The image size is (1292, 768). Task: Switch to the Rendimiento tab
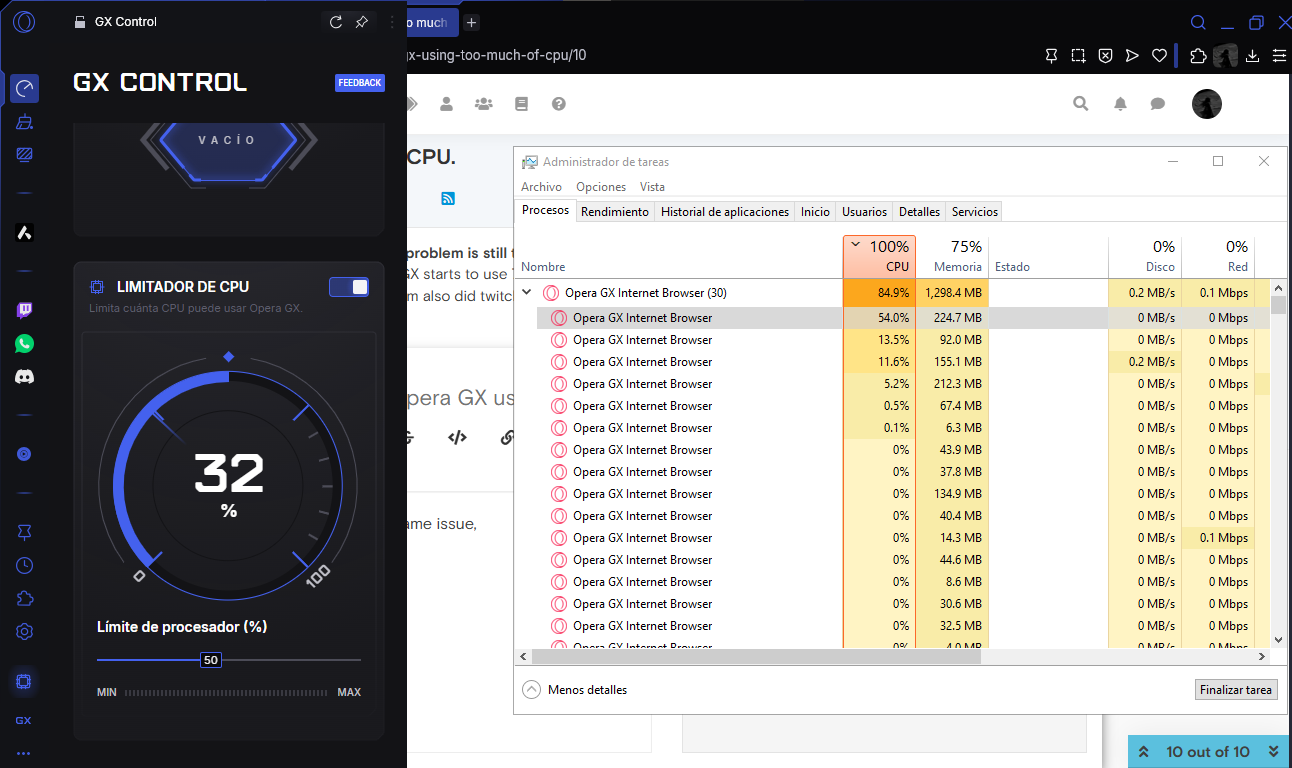point(614,212)
